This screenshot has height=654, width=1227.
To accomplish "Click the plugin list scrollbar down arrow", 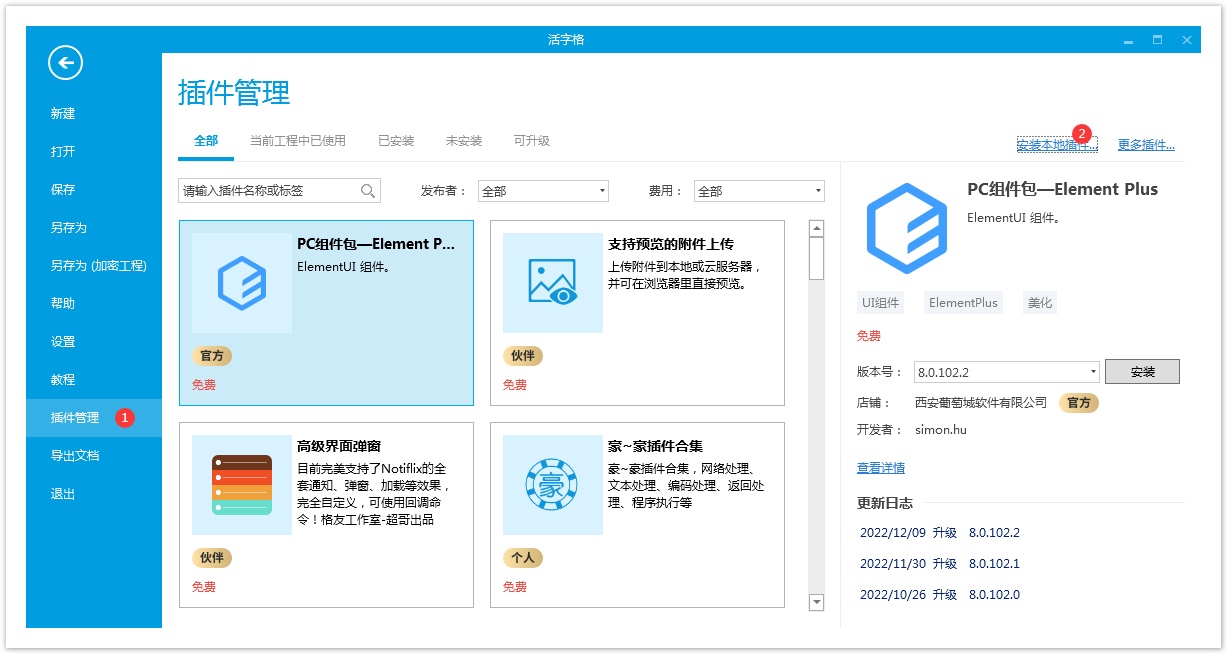I will coord(817,602).
